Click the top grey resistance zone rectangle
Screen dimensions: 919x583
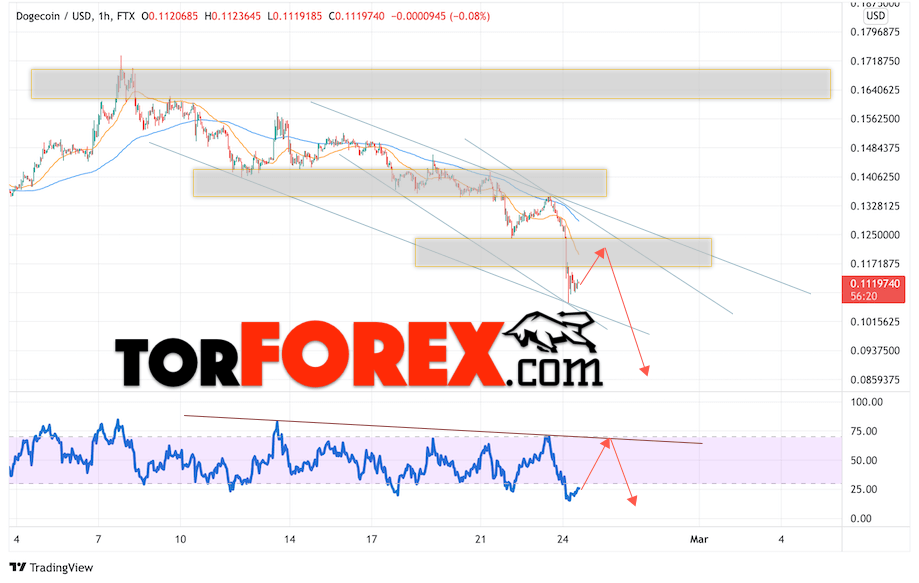431,84
